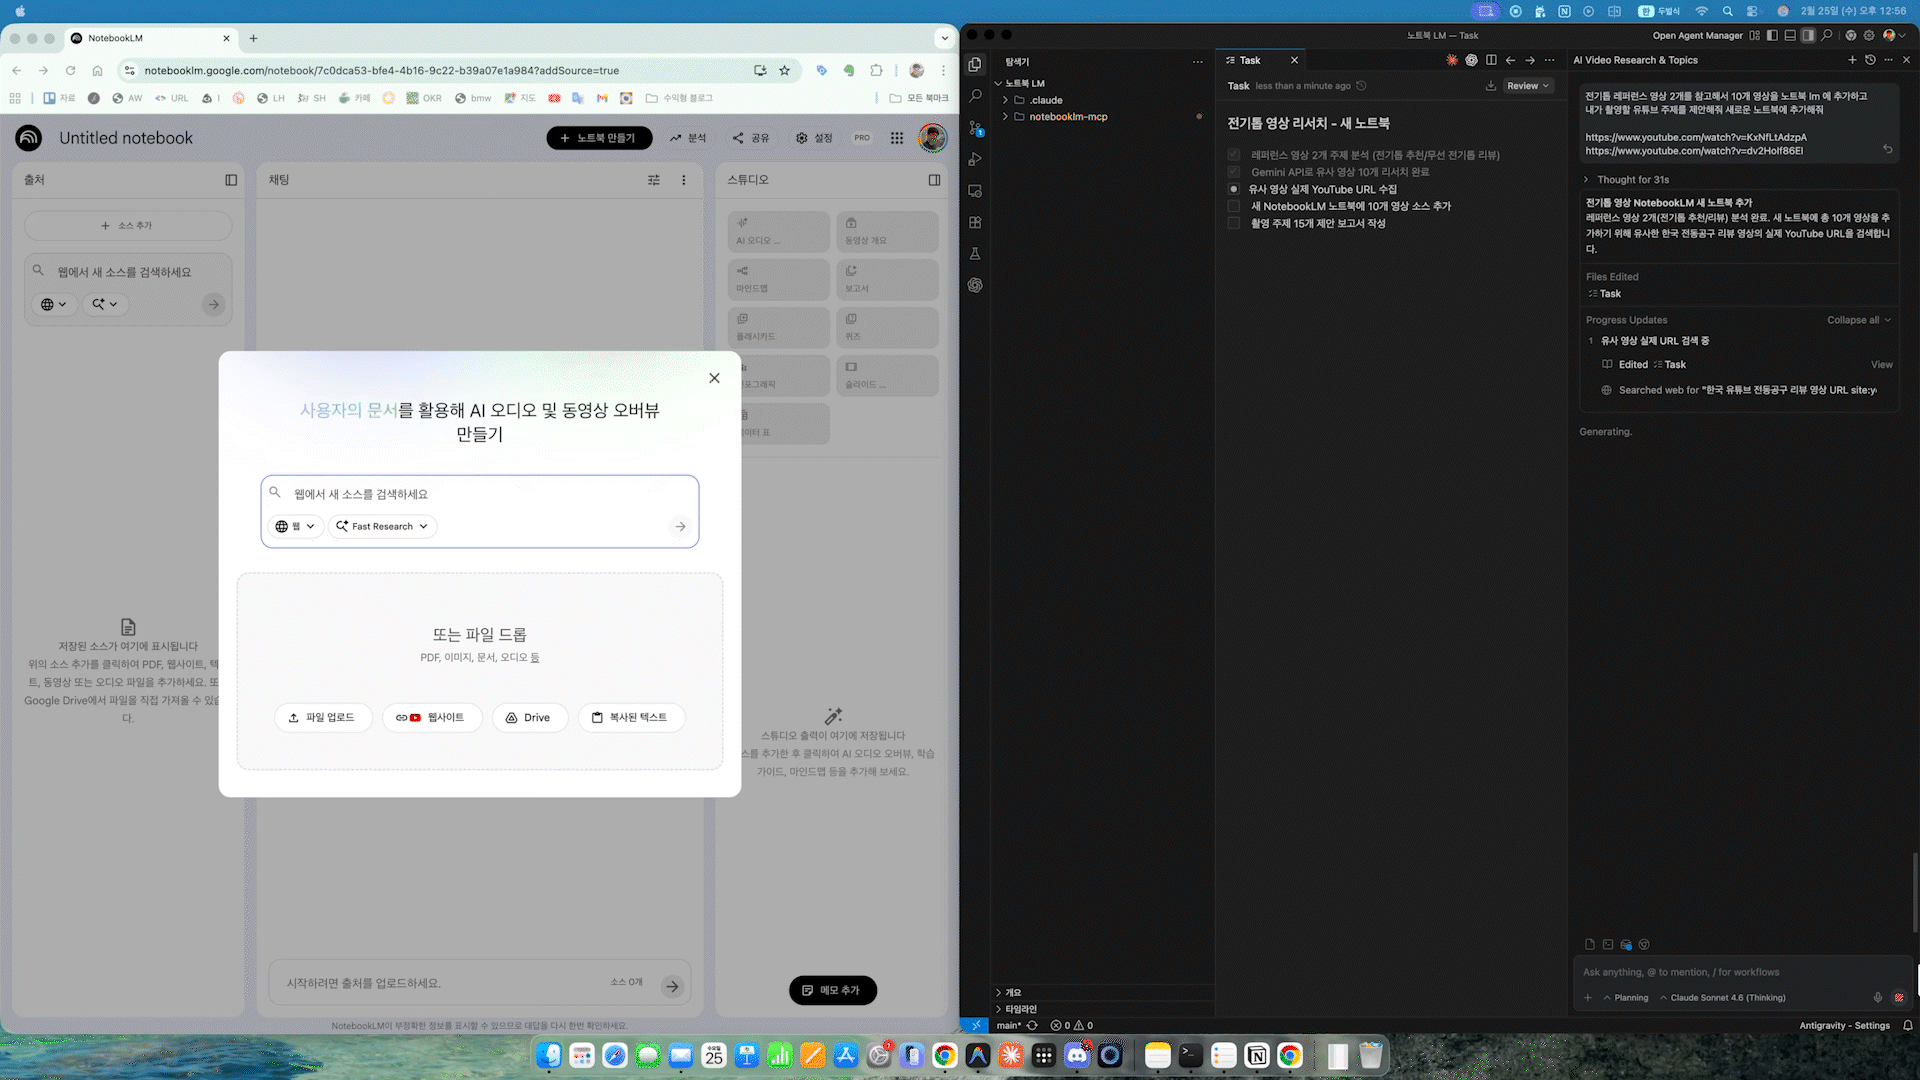Open the Explorer view in activity bar
The width and height of the screenshot is (1920, 1080).
pos(975,64)
